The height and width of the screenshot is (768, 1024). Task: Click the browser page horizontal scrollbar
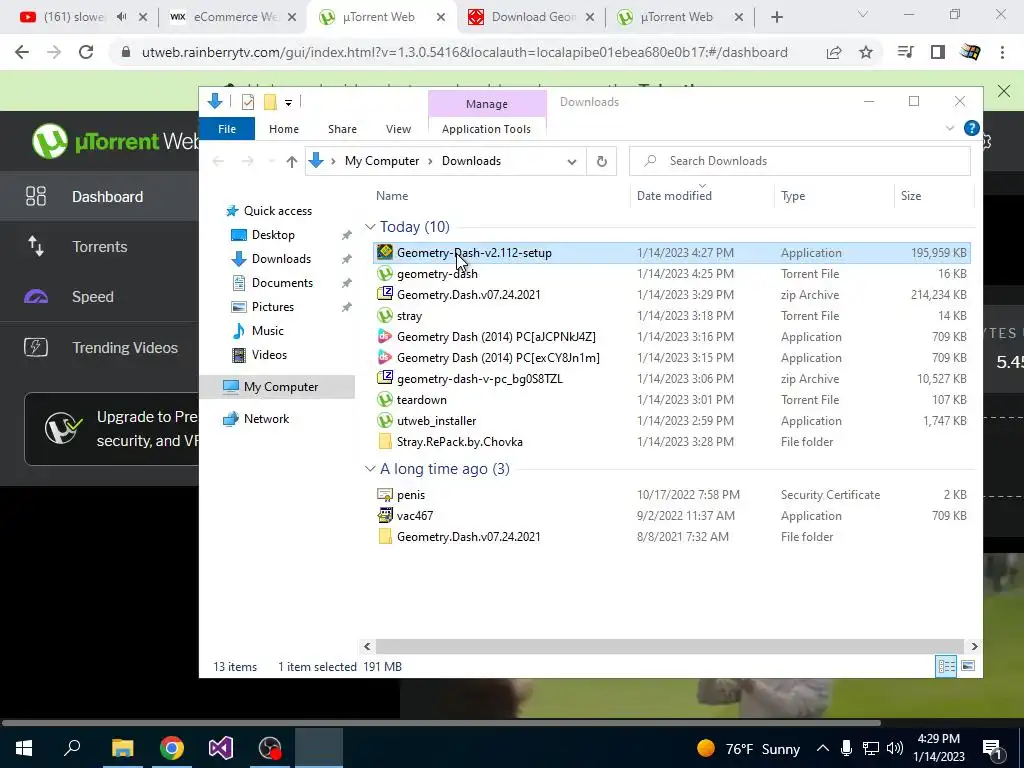441,722
